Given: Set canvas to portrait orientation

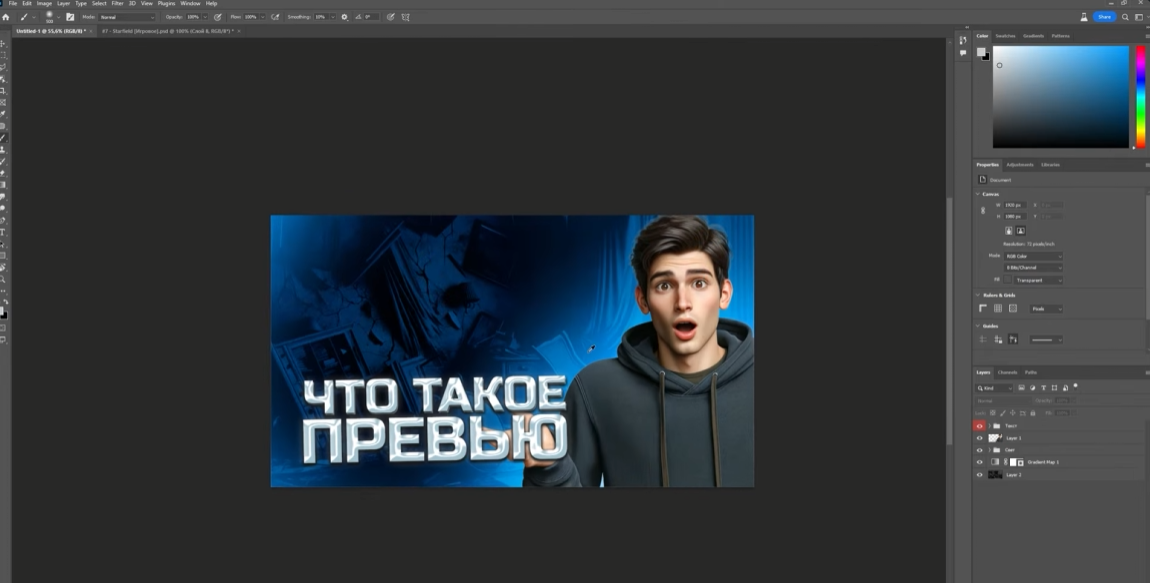Looking at the screenshot, I should pyautogui.click(x=1008, y=230).
